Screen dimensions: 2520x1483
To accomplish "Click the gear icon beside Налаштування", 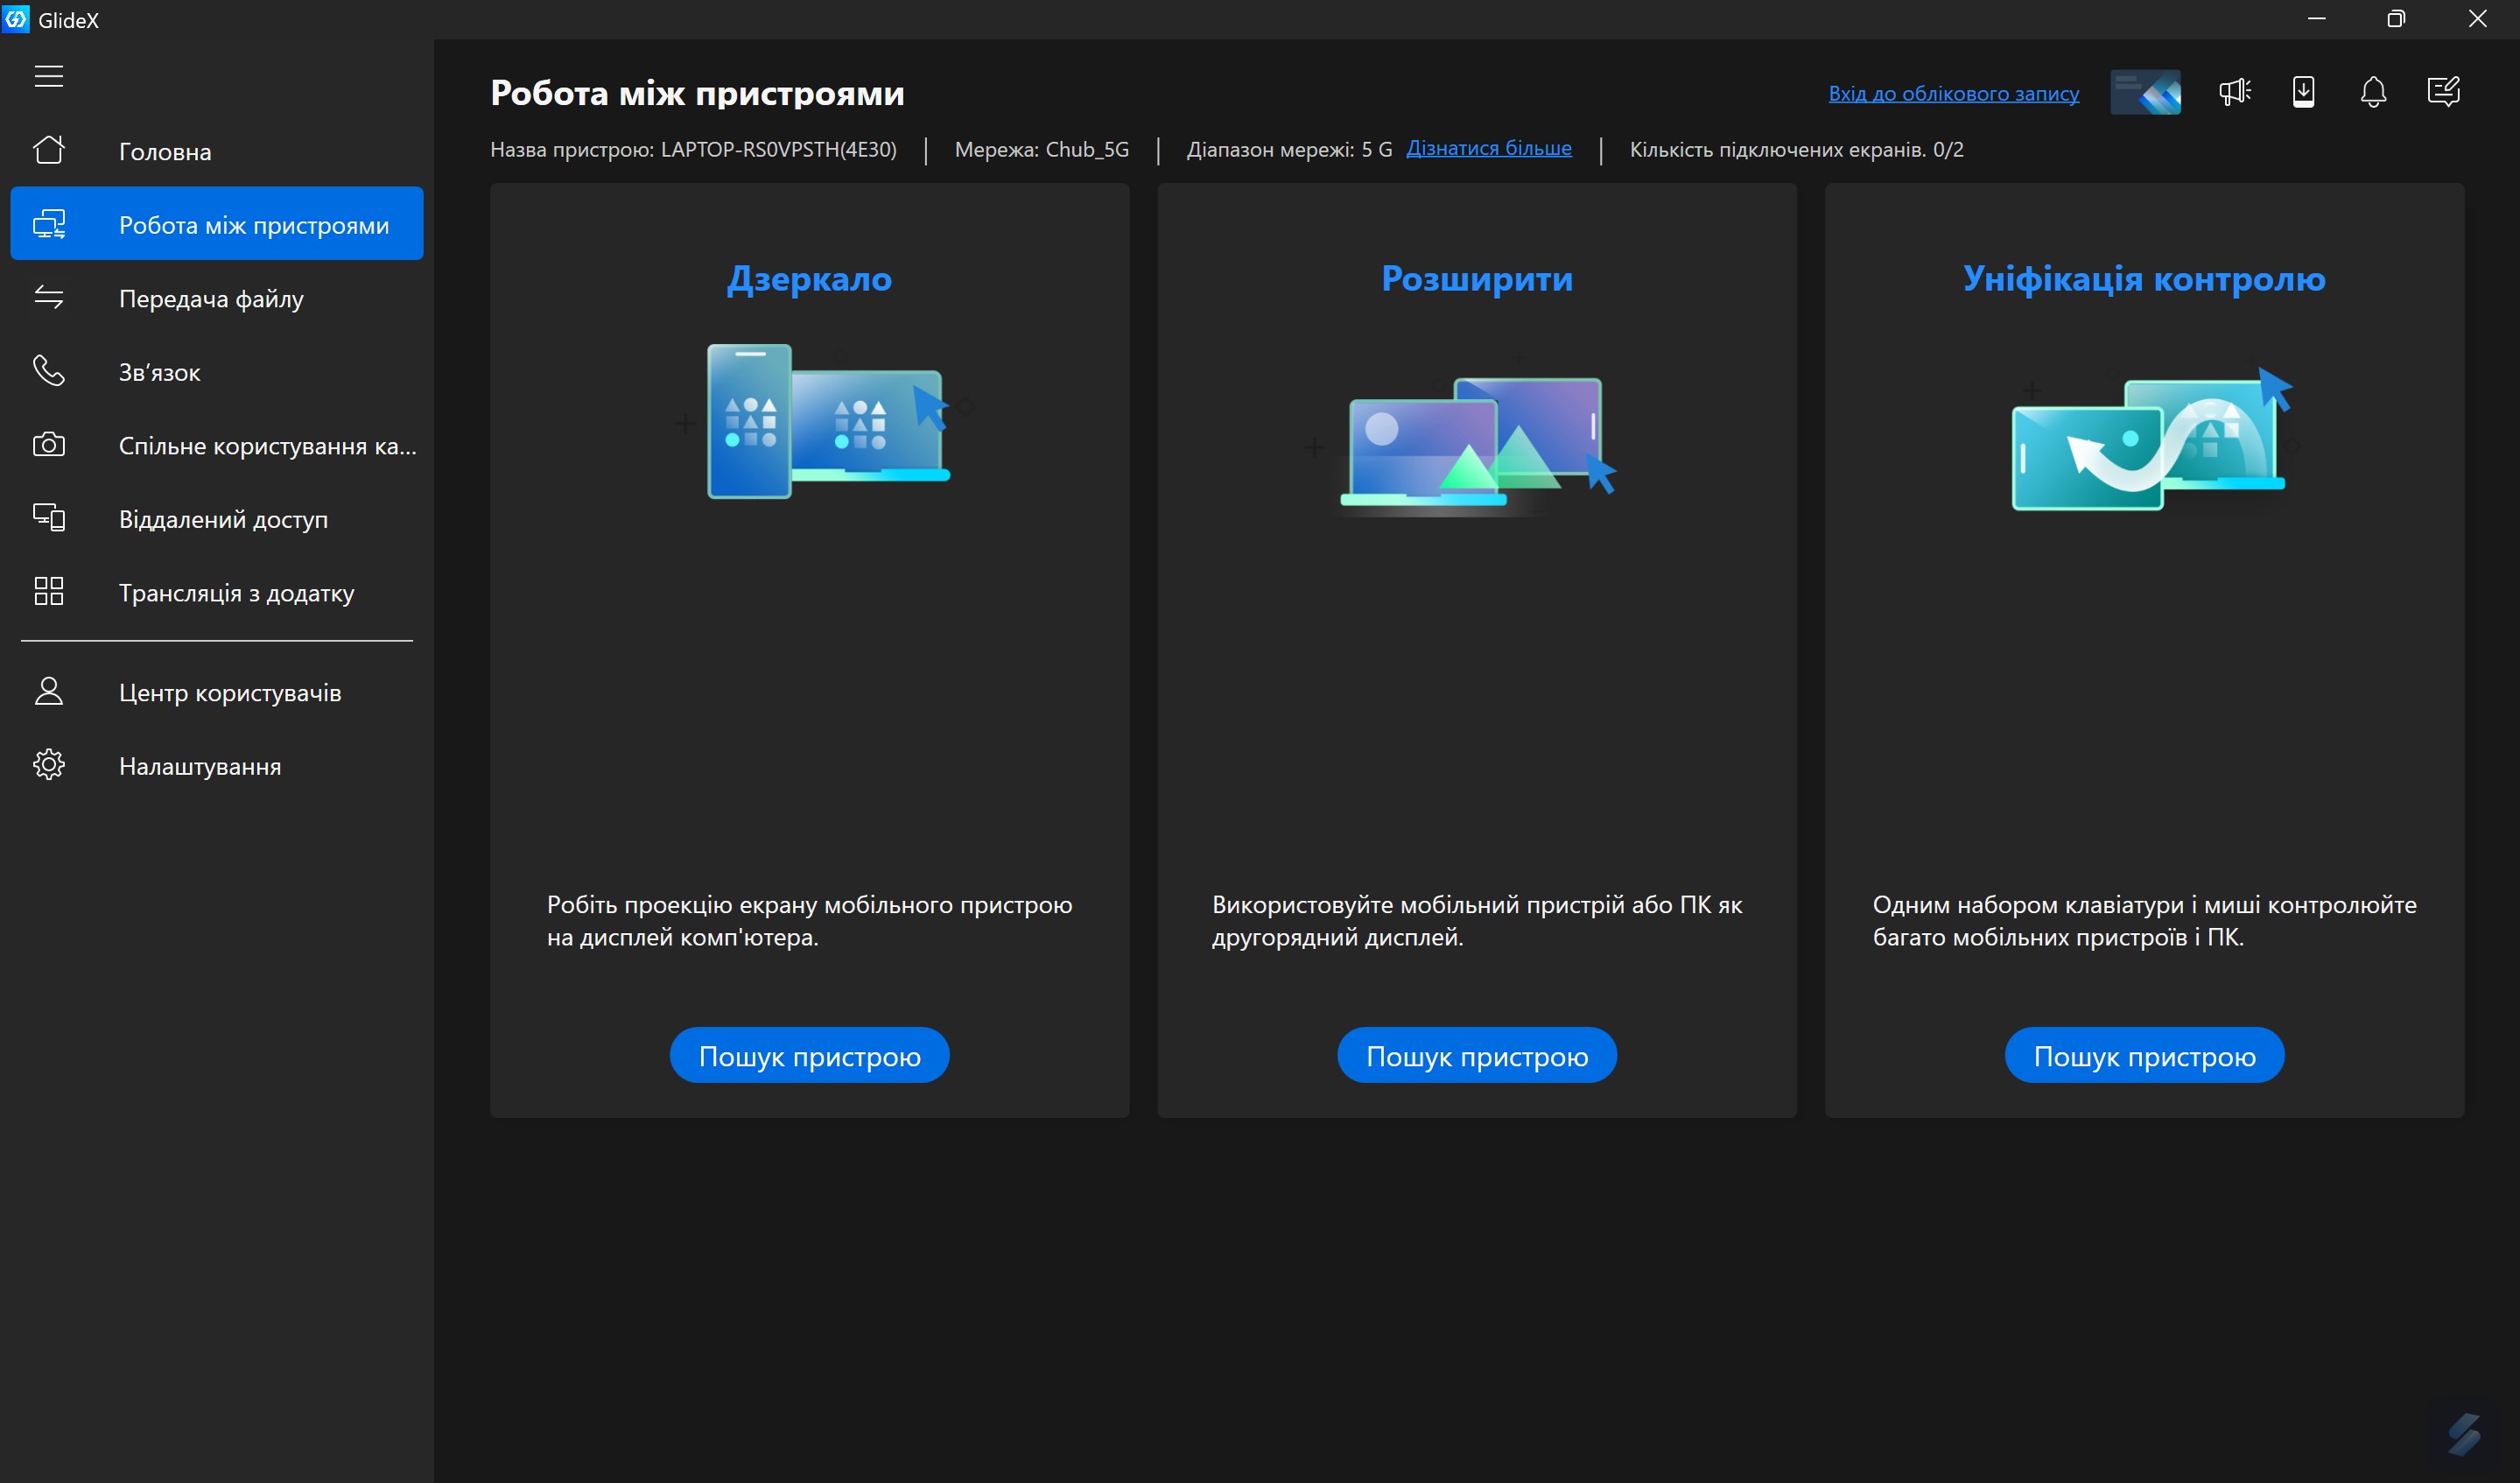I will [x=48, y=766].
